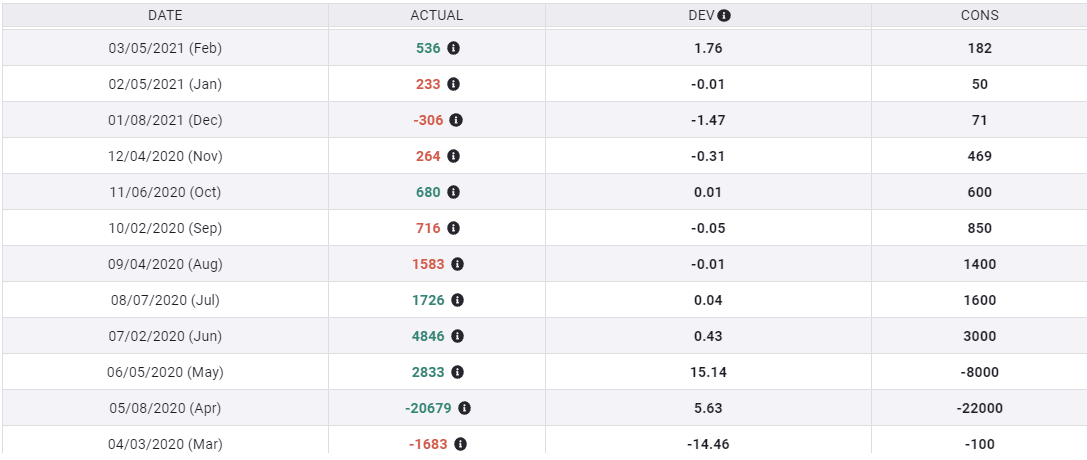Open info icon beside 1583 value

click(457, 264)
